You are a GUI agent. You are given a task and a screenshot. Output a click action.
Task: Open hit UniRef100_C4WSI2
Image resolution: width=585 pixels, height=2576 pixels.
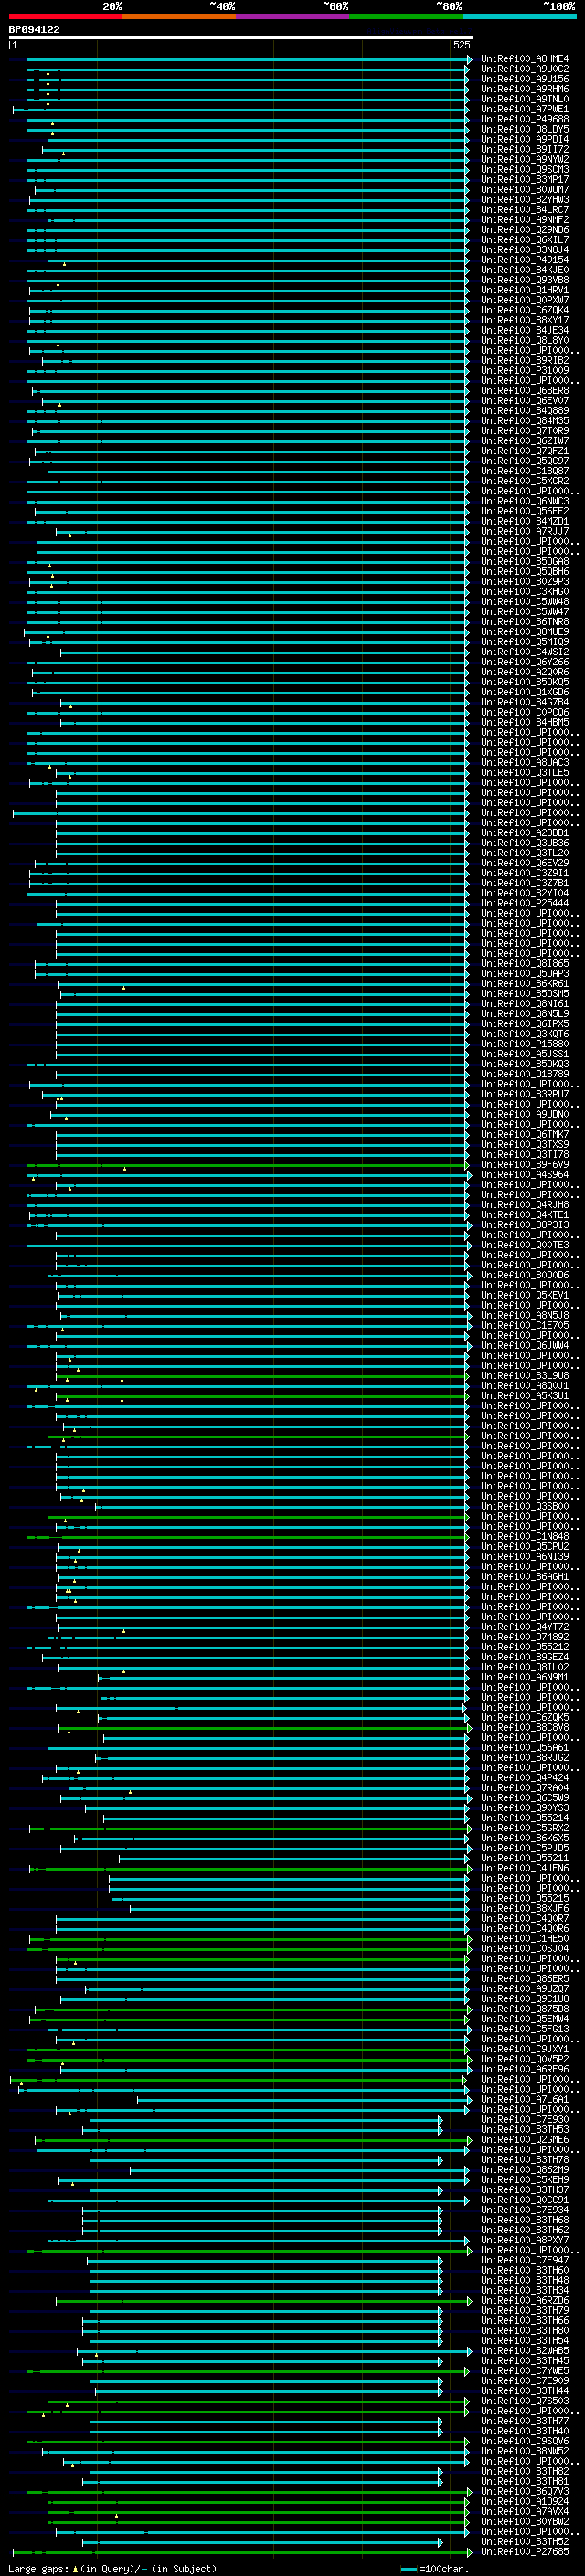click(525, 653)
